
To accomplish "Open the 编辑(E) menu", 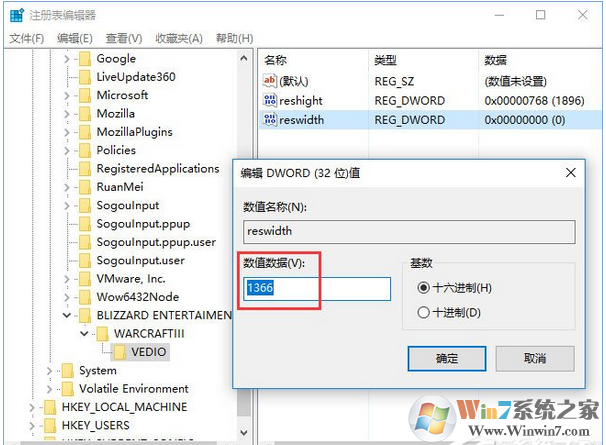I will (x=75, y=38).
